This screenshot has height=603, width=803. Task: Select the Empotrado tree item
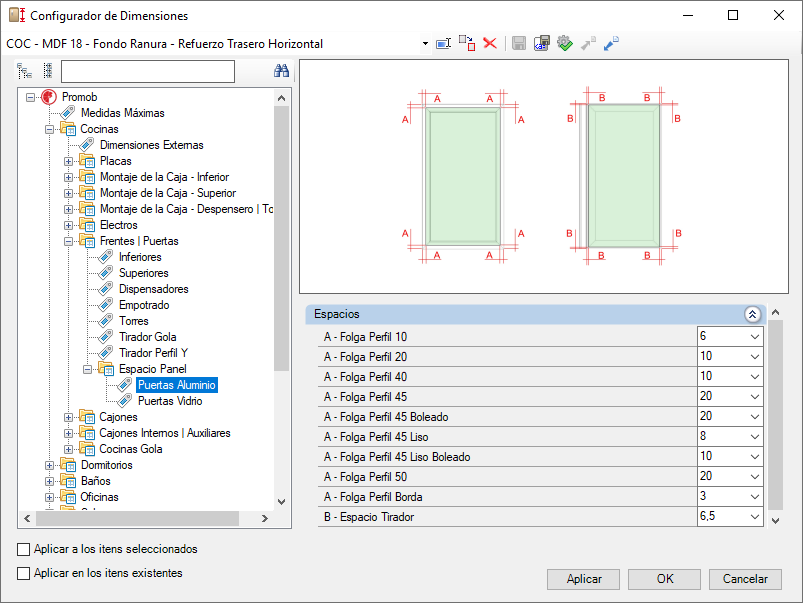point(144,305)
